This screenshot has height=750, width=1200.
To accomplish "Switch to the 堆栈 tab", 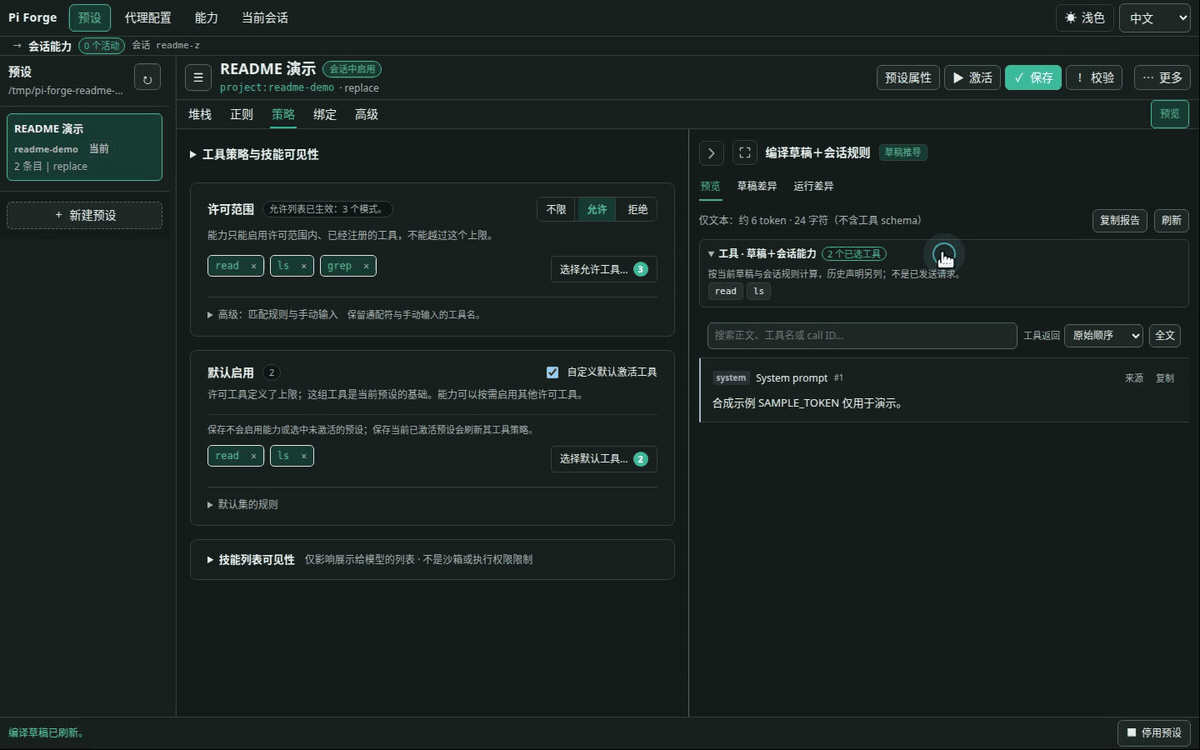I will (x=200, y=115).
